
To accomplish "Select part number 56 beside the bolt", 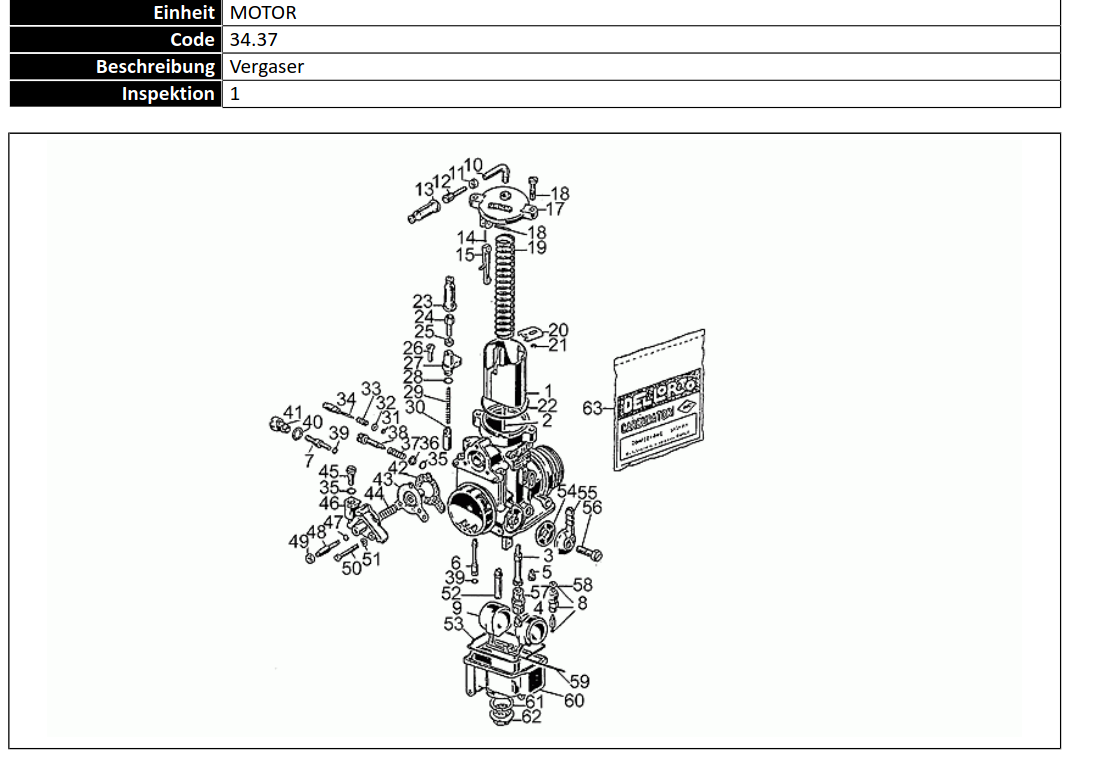I will click(x=592, y=507).
